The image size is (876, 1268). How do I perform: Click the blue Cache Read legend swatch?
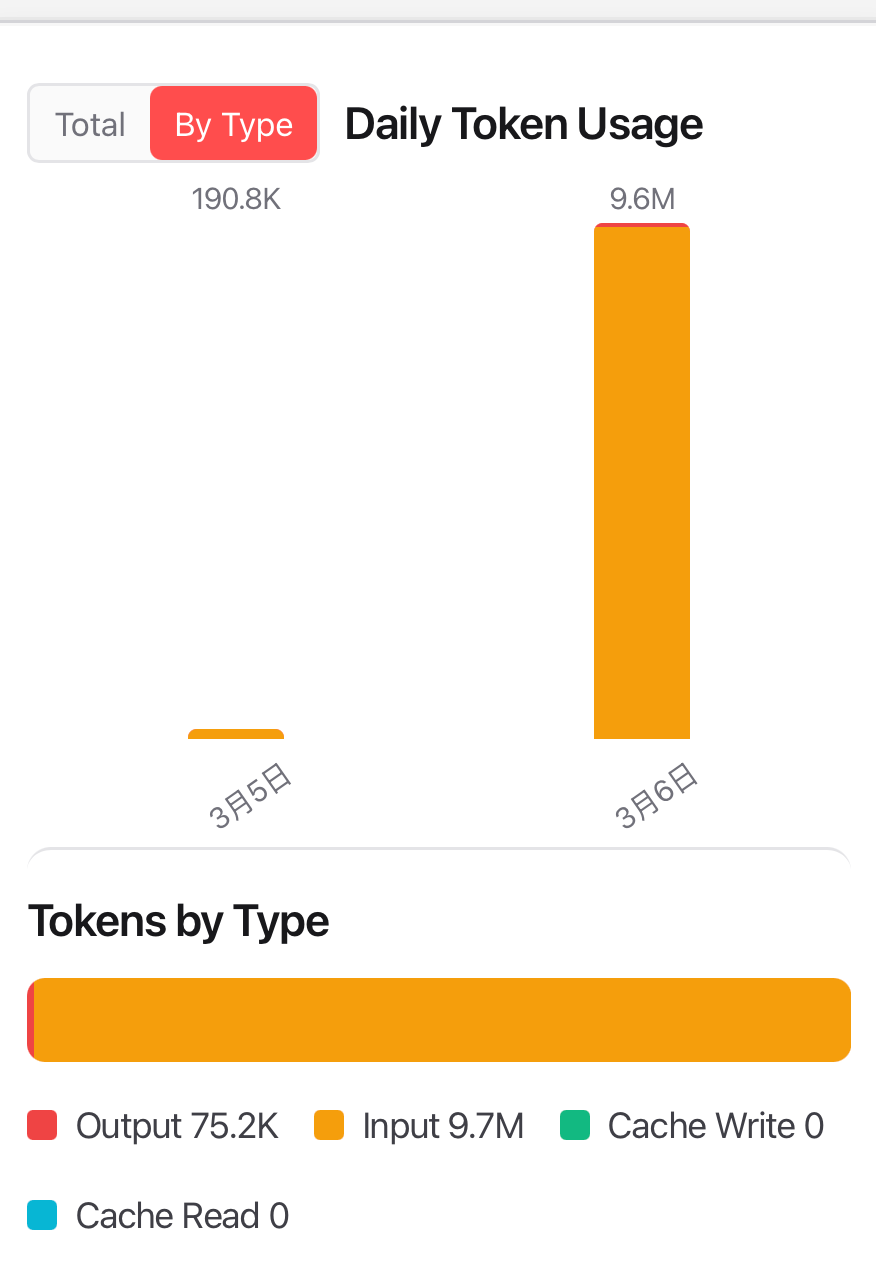point(42,1216)
